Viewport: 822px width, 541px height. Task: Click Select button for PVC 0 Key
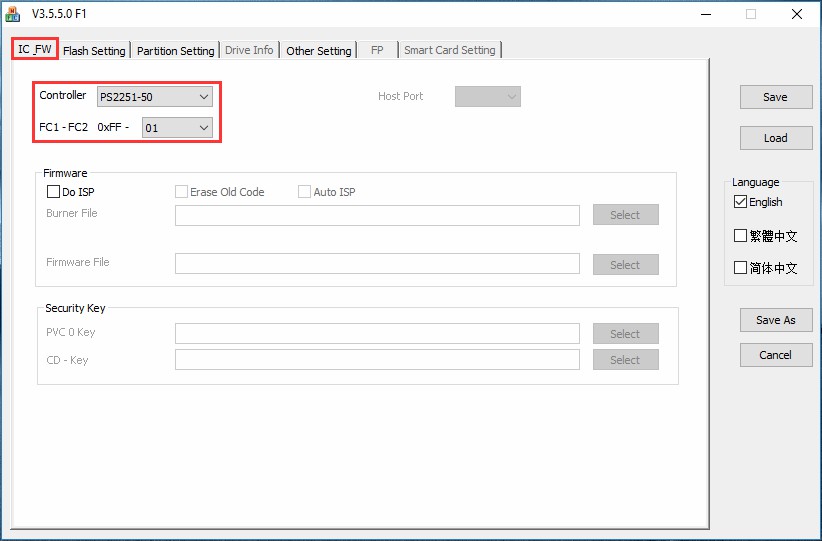625,333
